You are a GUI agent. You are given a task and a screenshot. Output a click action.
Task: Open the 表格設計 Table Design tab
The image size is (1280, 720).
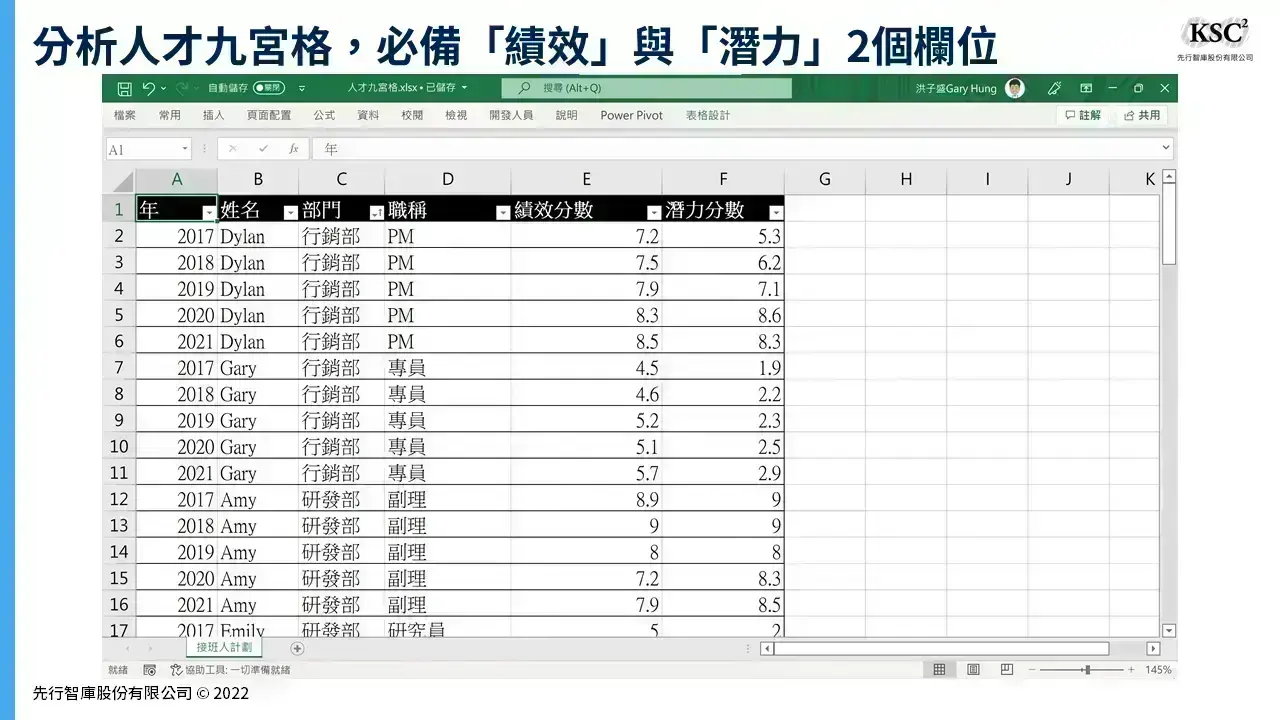tap(708, 115)
